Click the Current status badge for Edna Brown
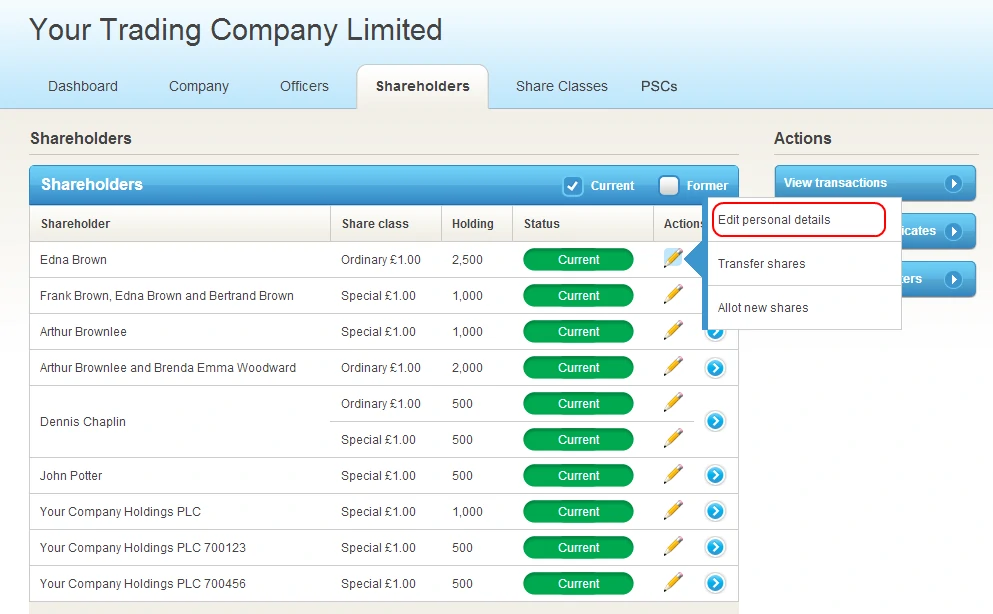Viewport: 993px width, 614px height. pyautogui.click(x=578, y=259)
